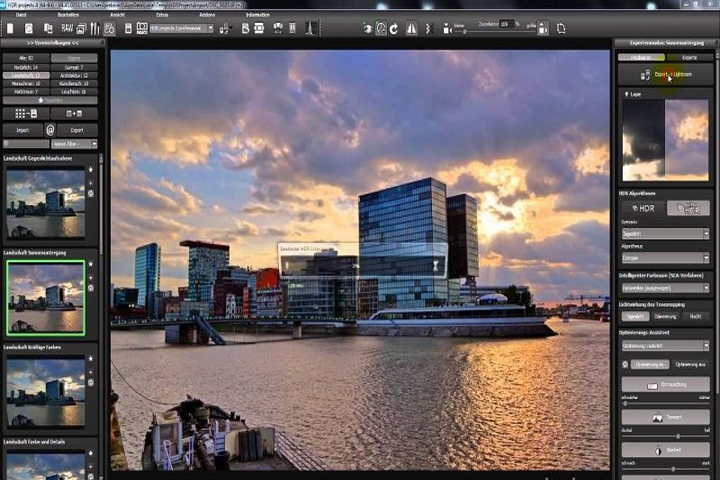Open the Algorithmus Entropie dropdown

665,258
